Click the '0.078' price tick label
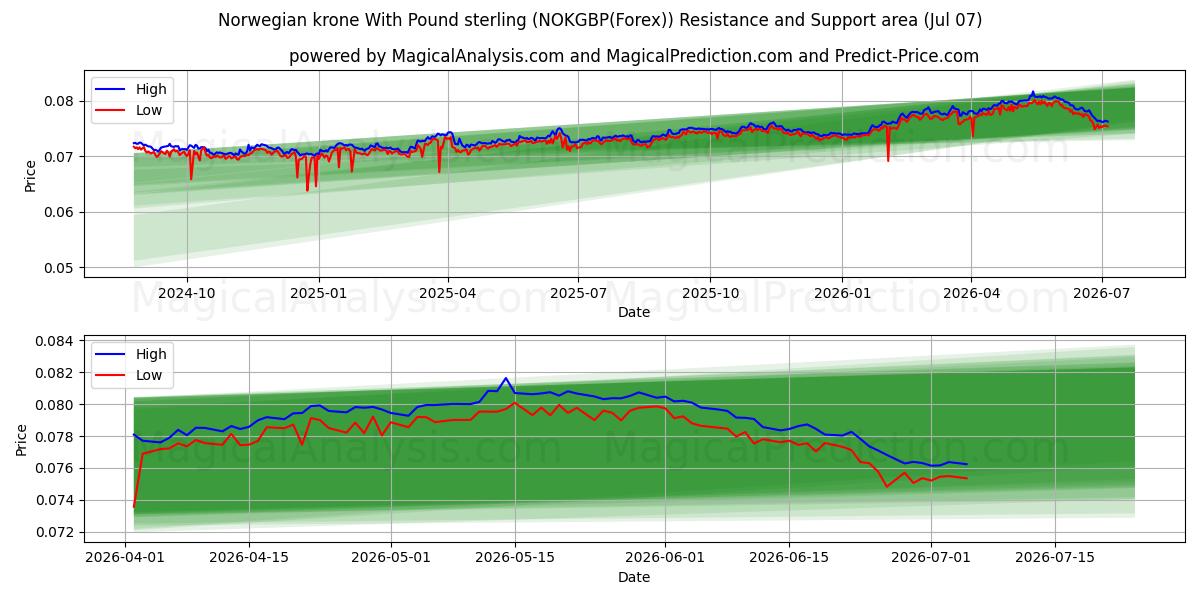This screenshot has height=600, width=1200. point(57,437)
